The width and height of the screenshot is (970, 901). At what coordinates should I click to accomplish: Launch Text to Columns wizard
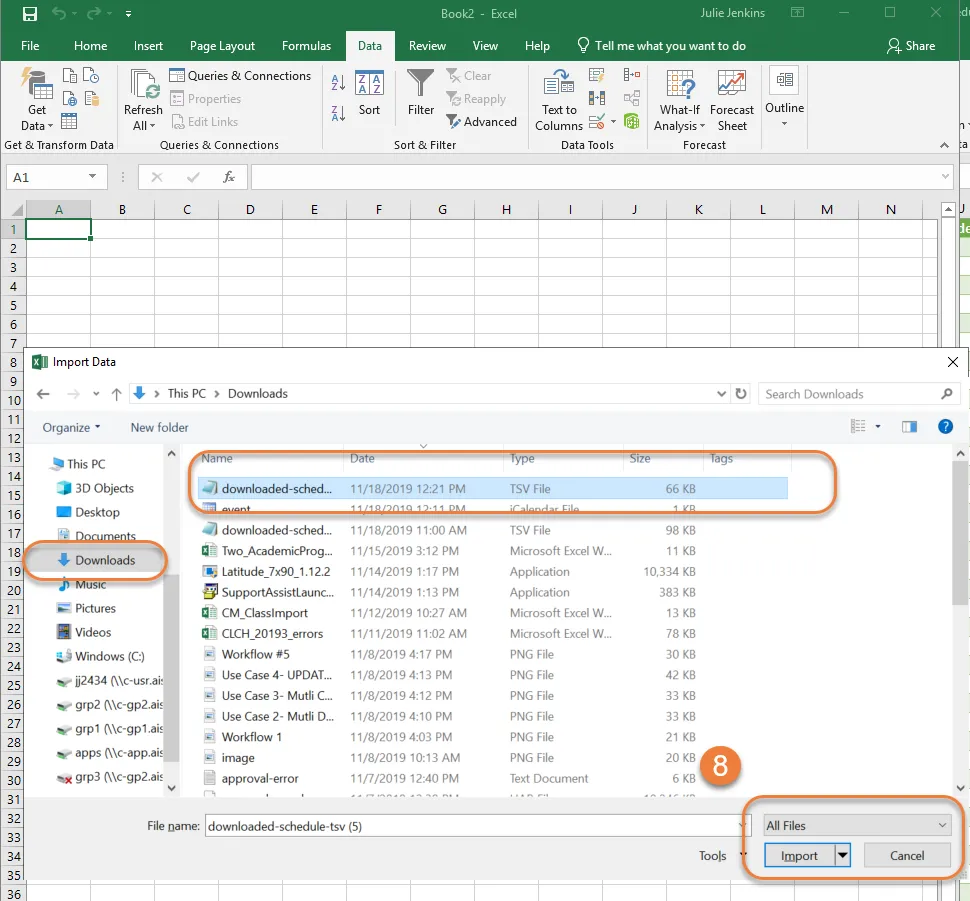click(559, 100)
